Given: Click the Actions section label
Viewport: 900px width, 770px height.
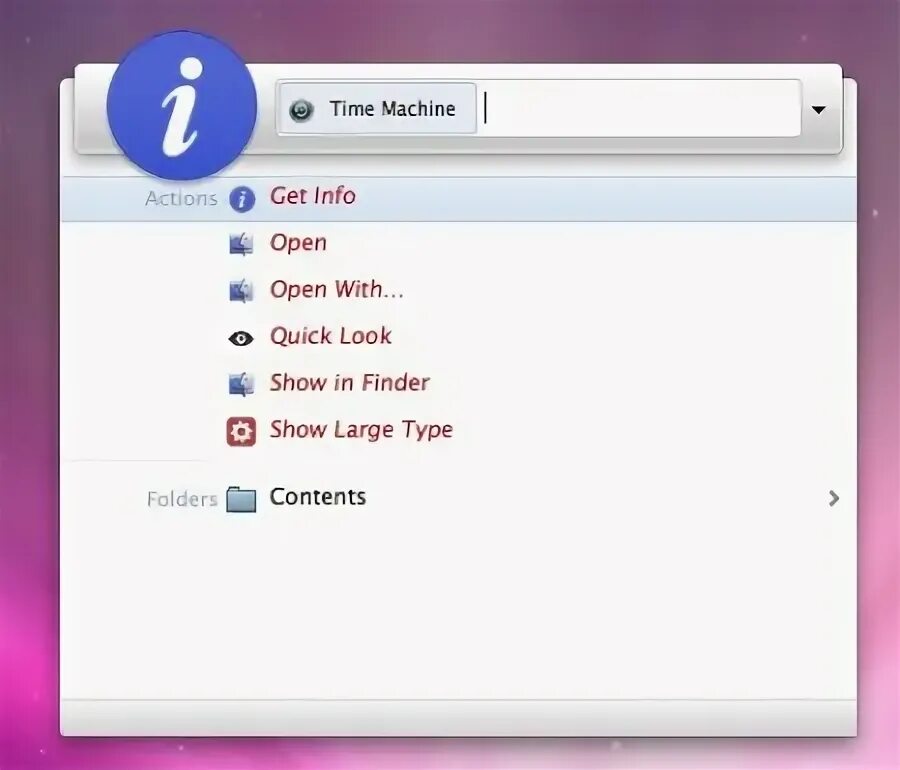Looking at the screenshot, I should pyautogui.click(x=181, y=199).
